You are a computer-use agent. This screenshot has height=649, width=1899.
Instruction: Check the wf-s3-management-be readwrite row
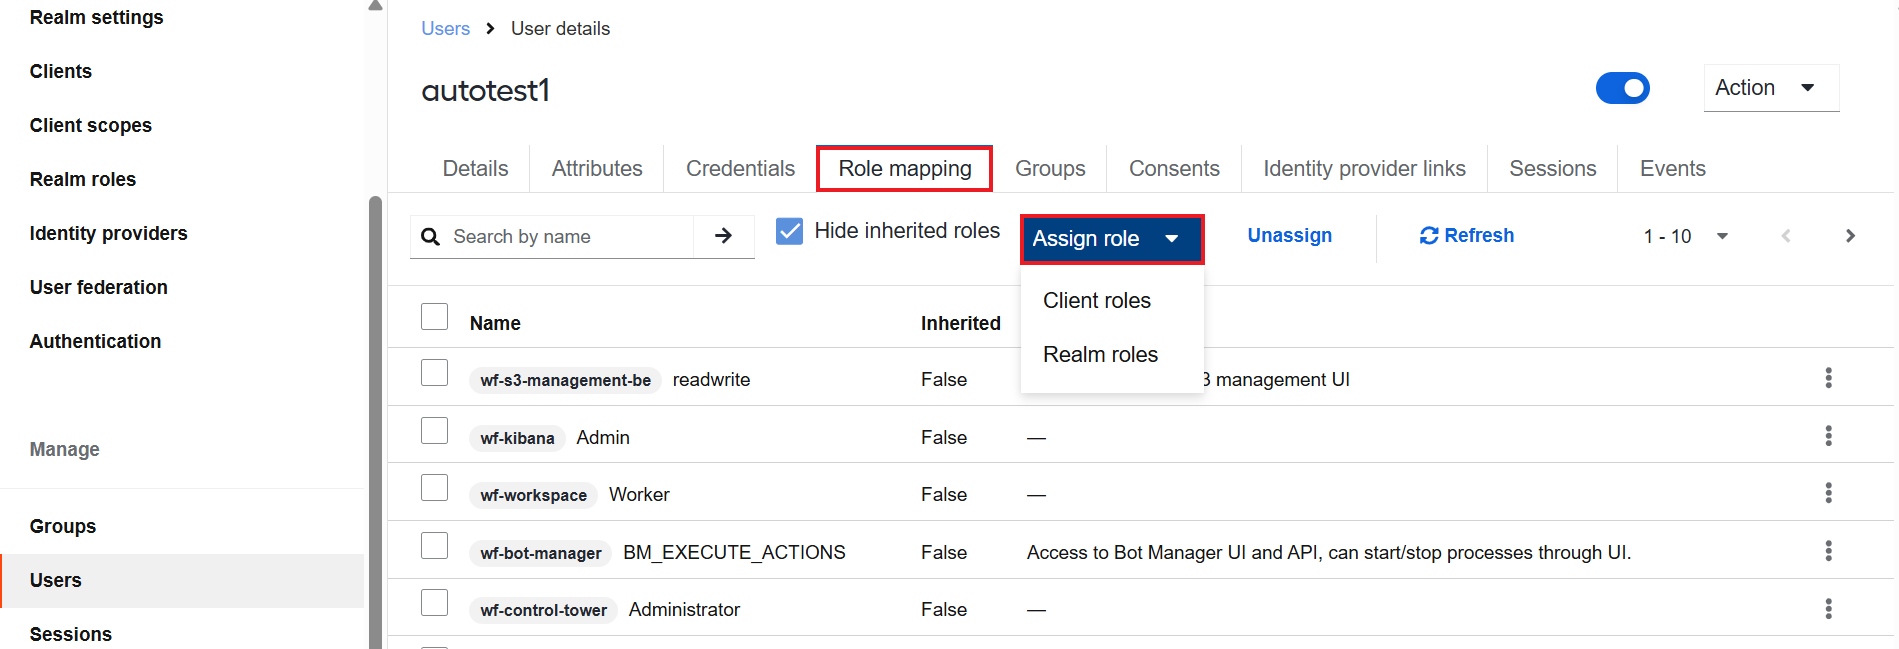[434, 372]
